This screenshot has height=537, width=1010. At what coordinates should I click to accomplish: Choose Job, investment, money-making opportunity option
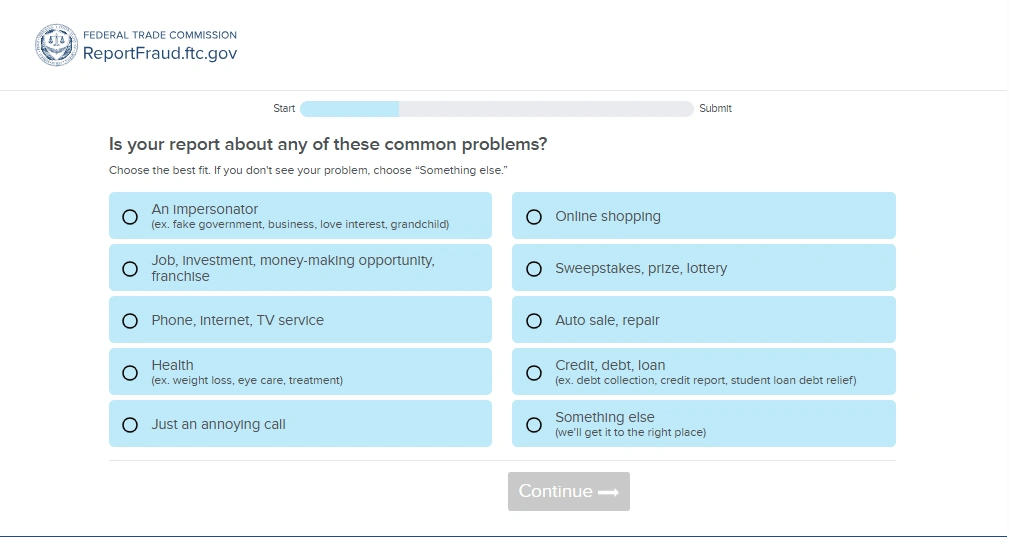coord(130,268)
